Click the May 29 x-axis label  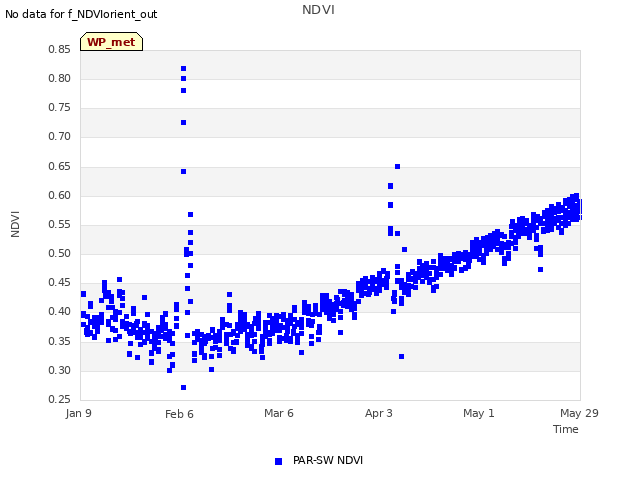pos(579,413)
